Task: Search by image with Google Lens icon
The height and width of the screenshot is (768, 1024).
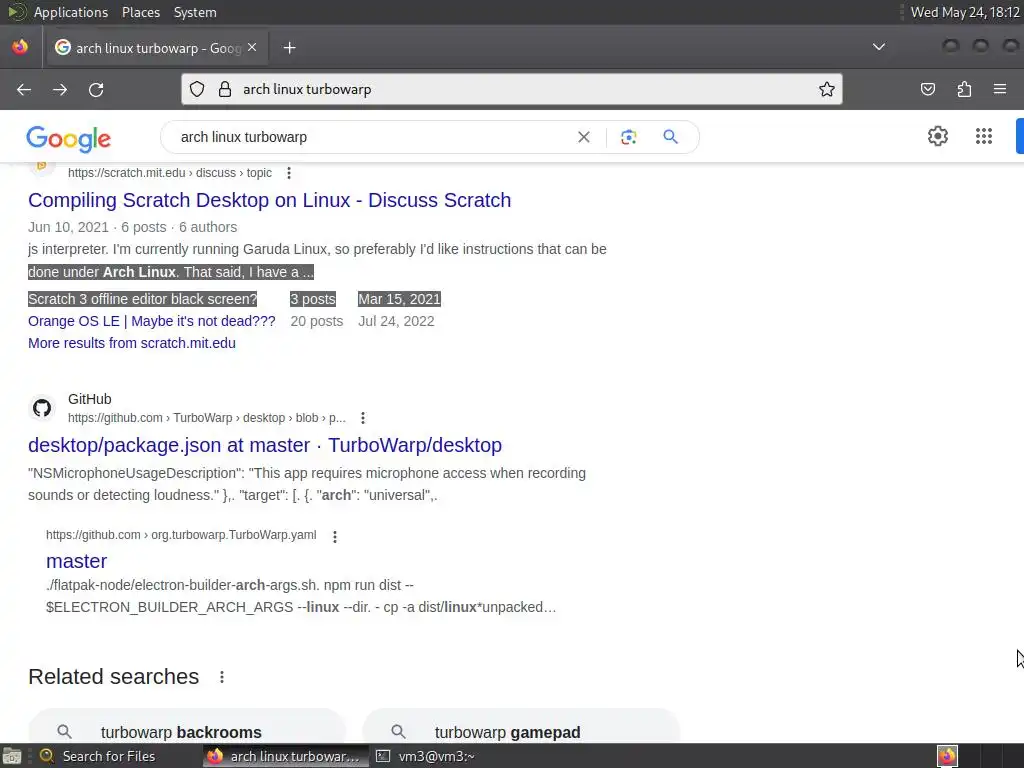Action: tap(628, 137)
